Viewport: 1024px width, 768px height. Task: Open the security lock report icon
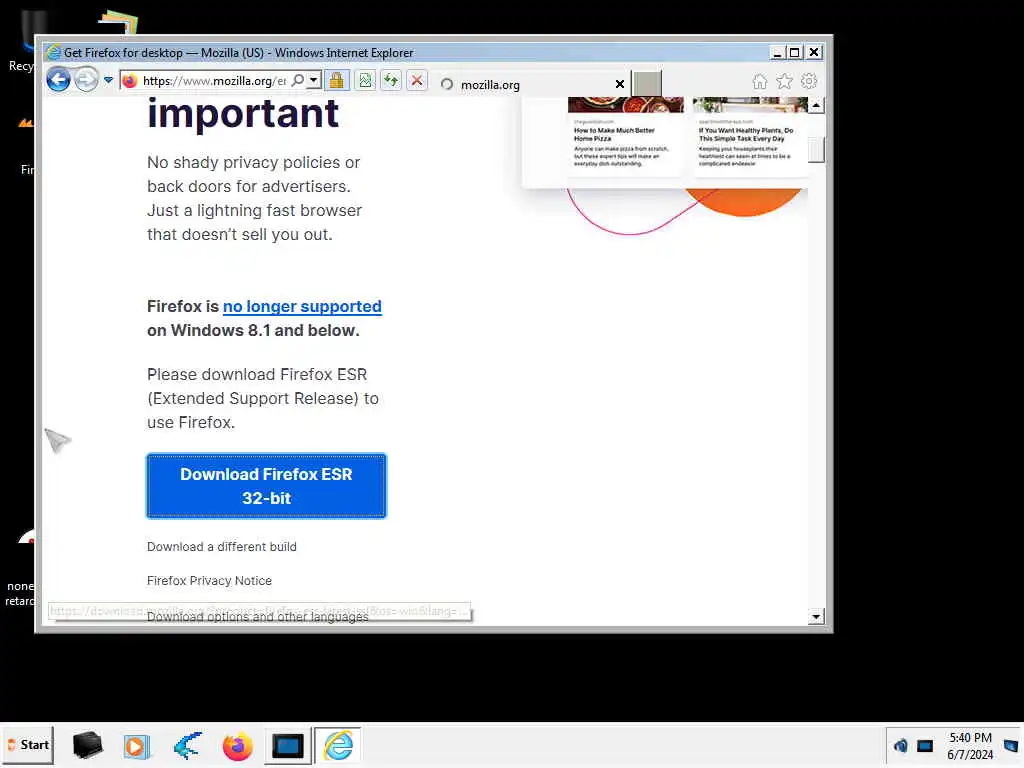336,80
